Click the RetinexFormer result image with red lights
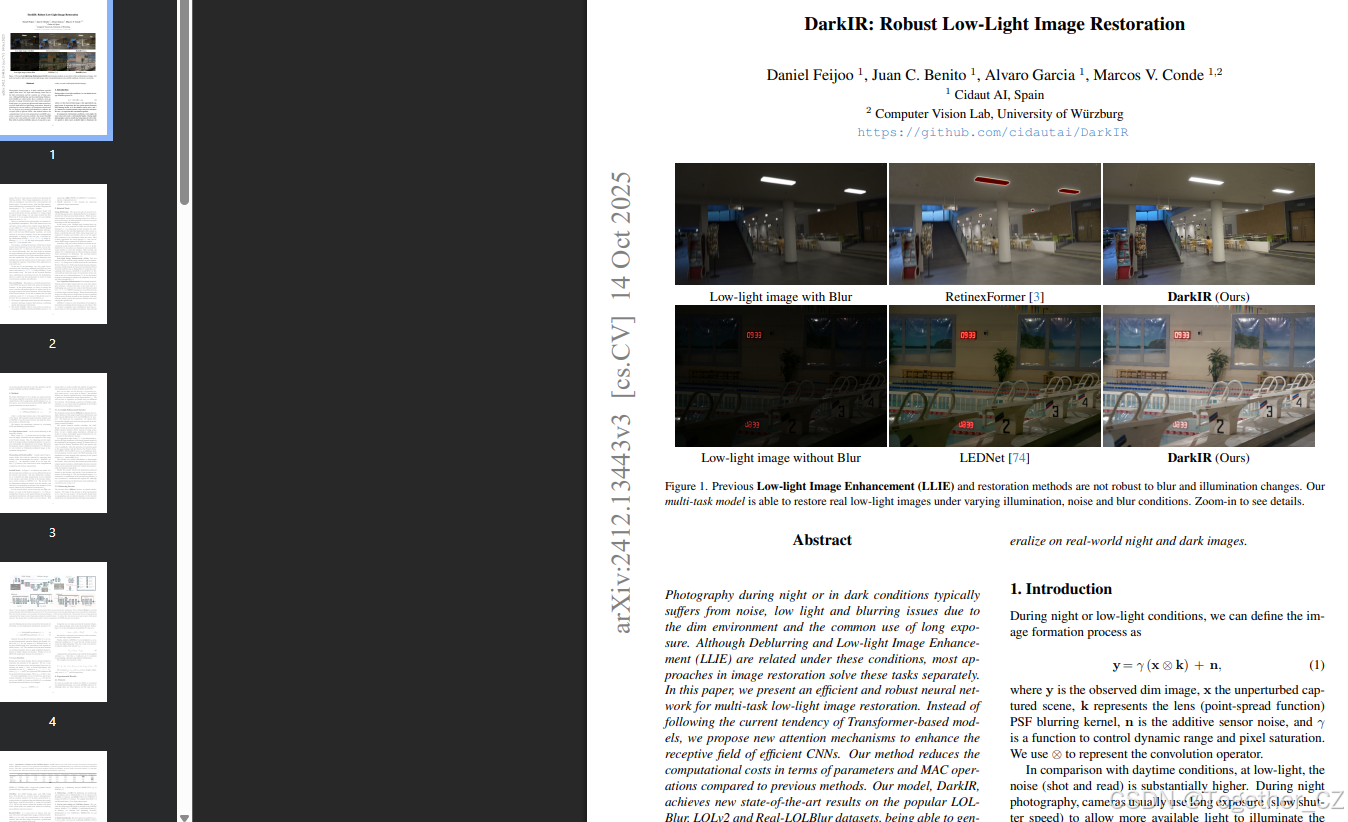Viewport: 1348px width, 822px height. pyautogui.click(x=995, y=224)
